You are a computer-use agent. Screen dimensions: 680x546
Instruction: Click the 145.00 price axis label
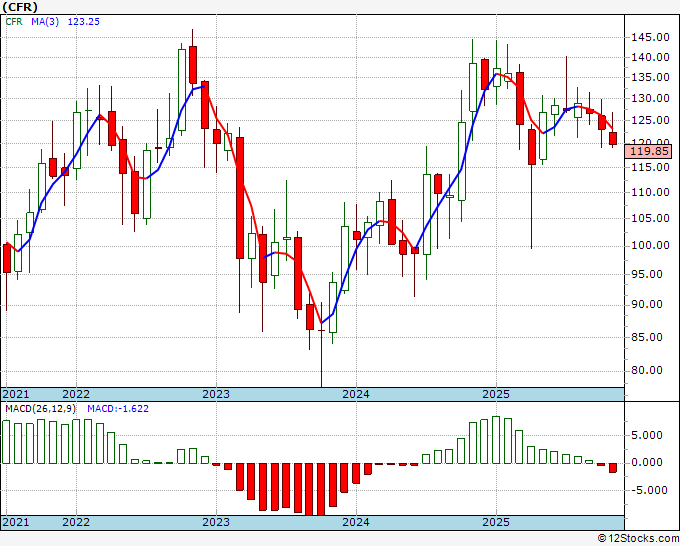coord(649,37)
